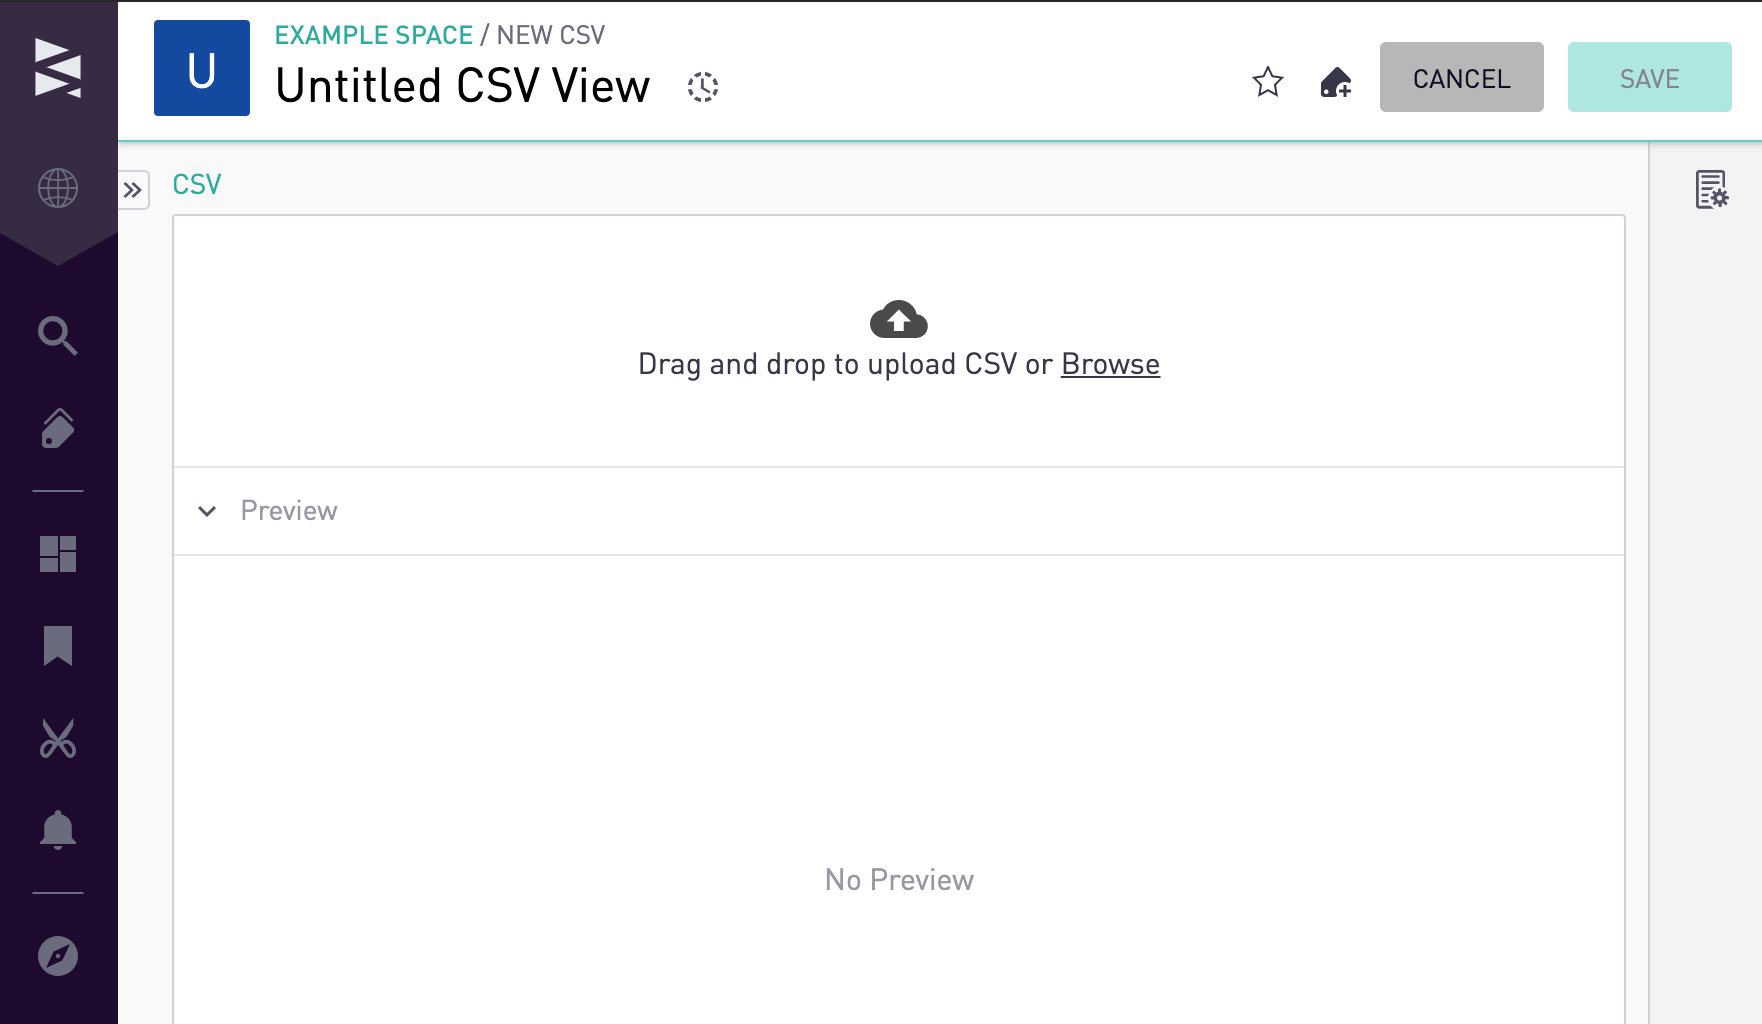Screen dimensions: 1762x1024
Task: Click the Untitled CSV View title field
Action: pos(463,86)
